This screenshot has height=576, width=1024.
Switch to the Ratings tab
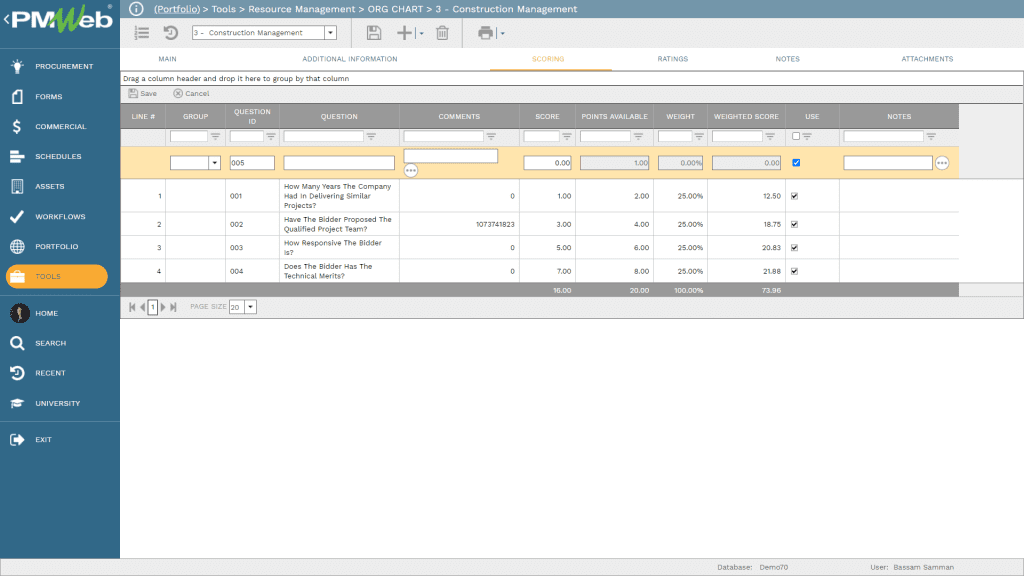point(673,59)
